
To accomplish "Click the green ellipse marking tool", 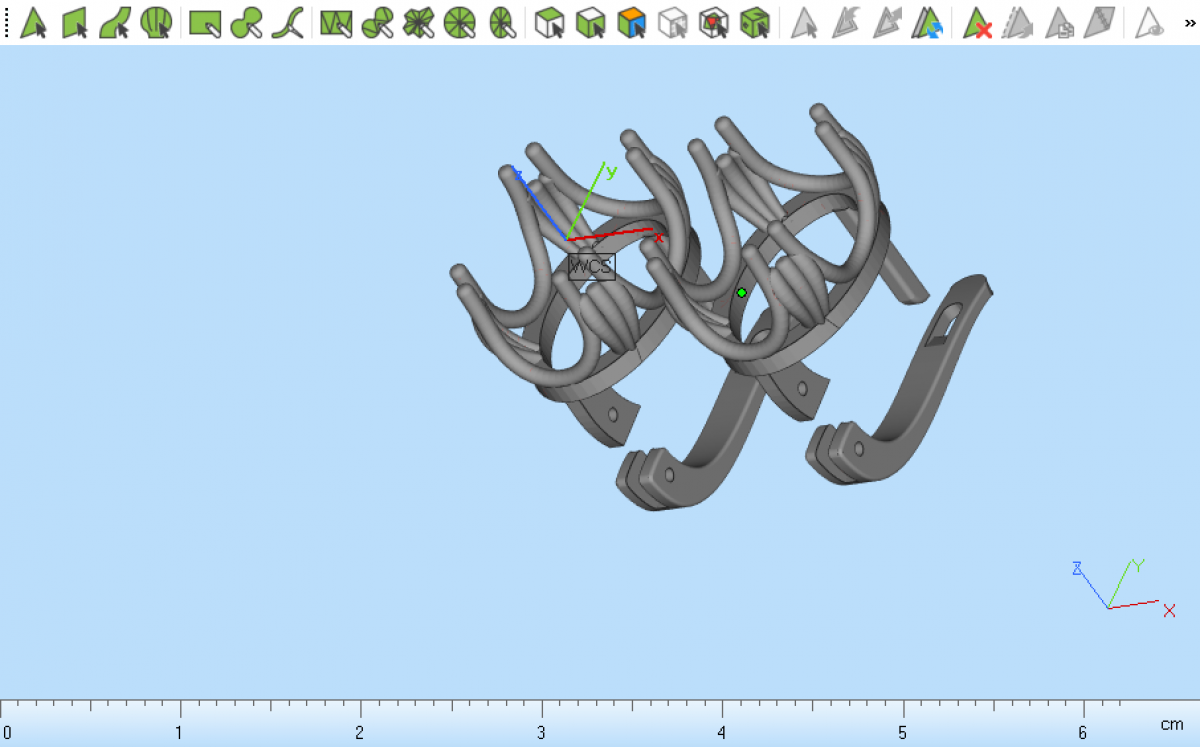I will pos(246,22).
